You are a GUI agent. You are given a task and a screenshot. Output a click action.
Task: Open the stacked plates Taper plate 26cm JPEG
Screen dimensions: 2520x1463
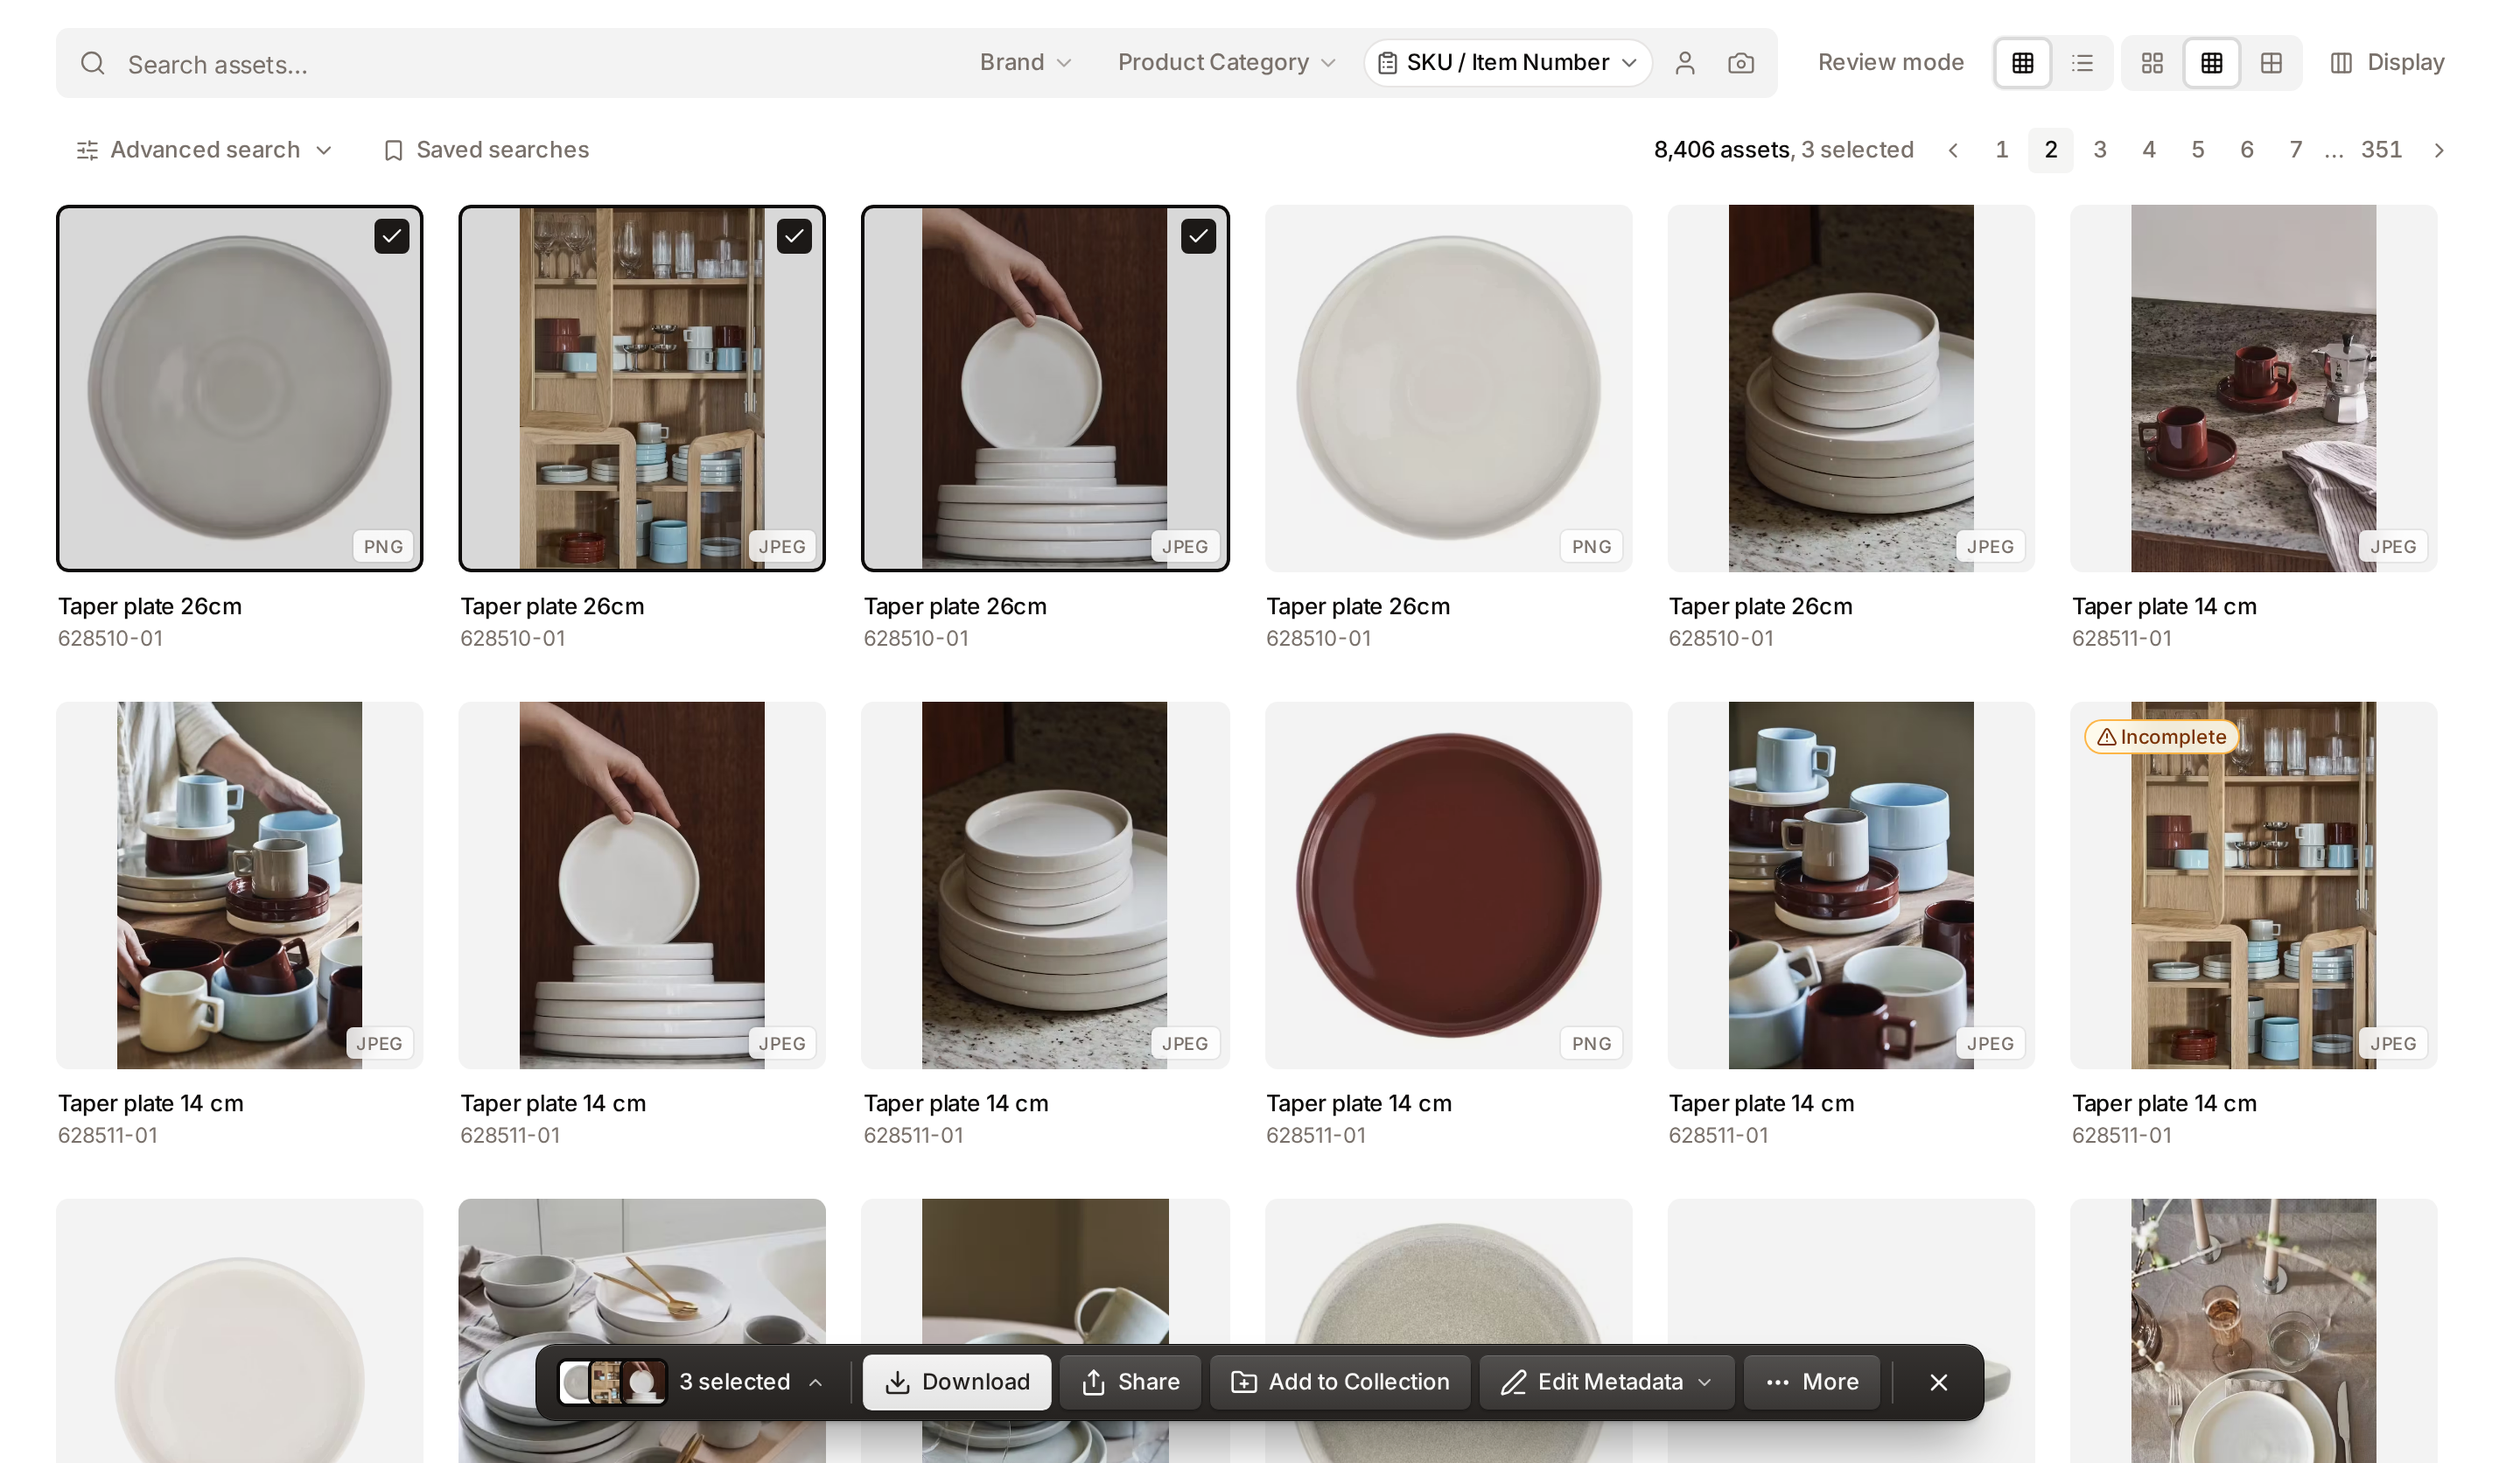coord(1851,388)
